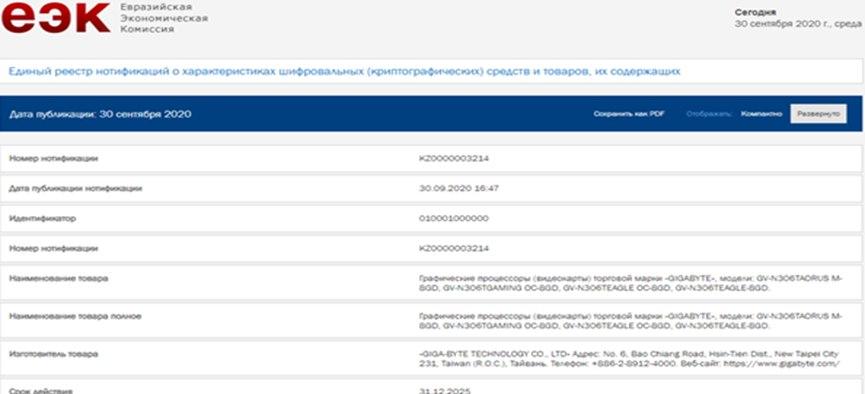Switch display to Компактно
Screen dimensions: 865x394
click(761, 114)
